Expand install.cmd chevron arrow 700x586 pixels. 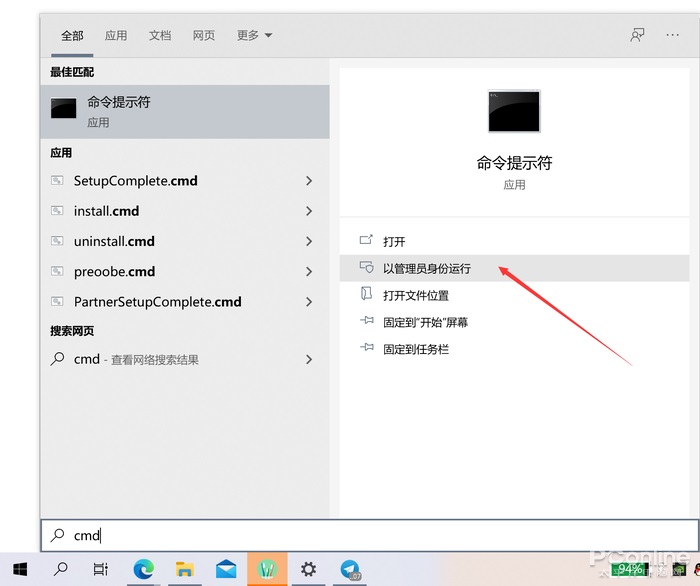point(309,211)
